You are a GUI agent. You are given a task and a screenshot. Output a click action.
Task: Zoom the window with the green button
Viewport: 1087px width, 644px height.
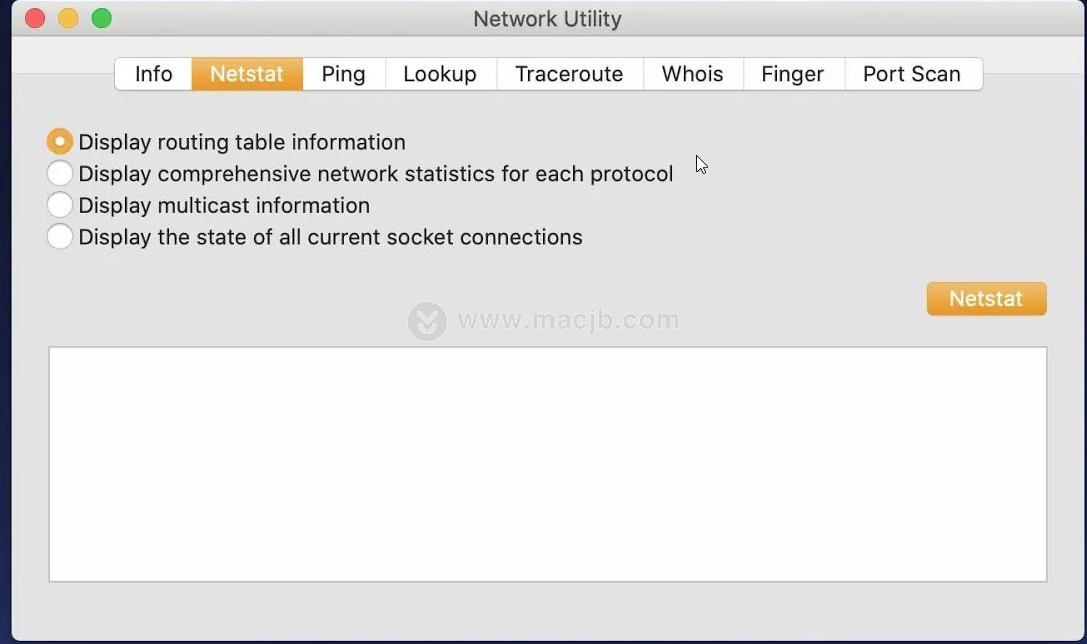[101, 18]
